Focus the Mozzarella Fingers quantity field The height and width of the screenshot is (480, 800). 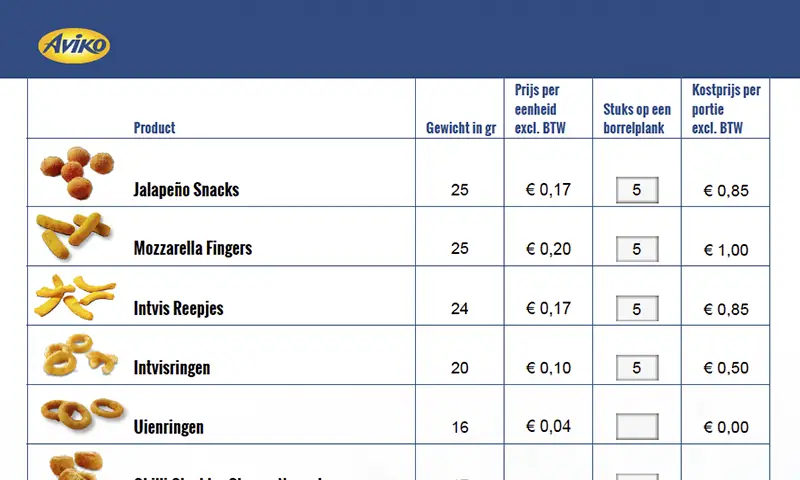637,249
